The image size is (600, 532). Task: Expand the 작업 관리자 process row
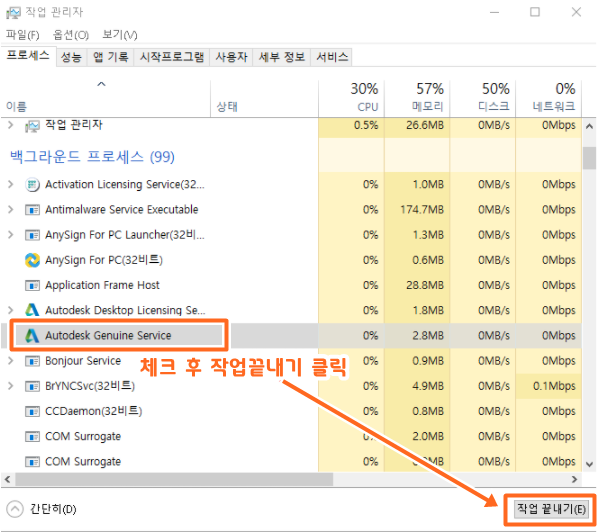(x=11, y=125)
